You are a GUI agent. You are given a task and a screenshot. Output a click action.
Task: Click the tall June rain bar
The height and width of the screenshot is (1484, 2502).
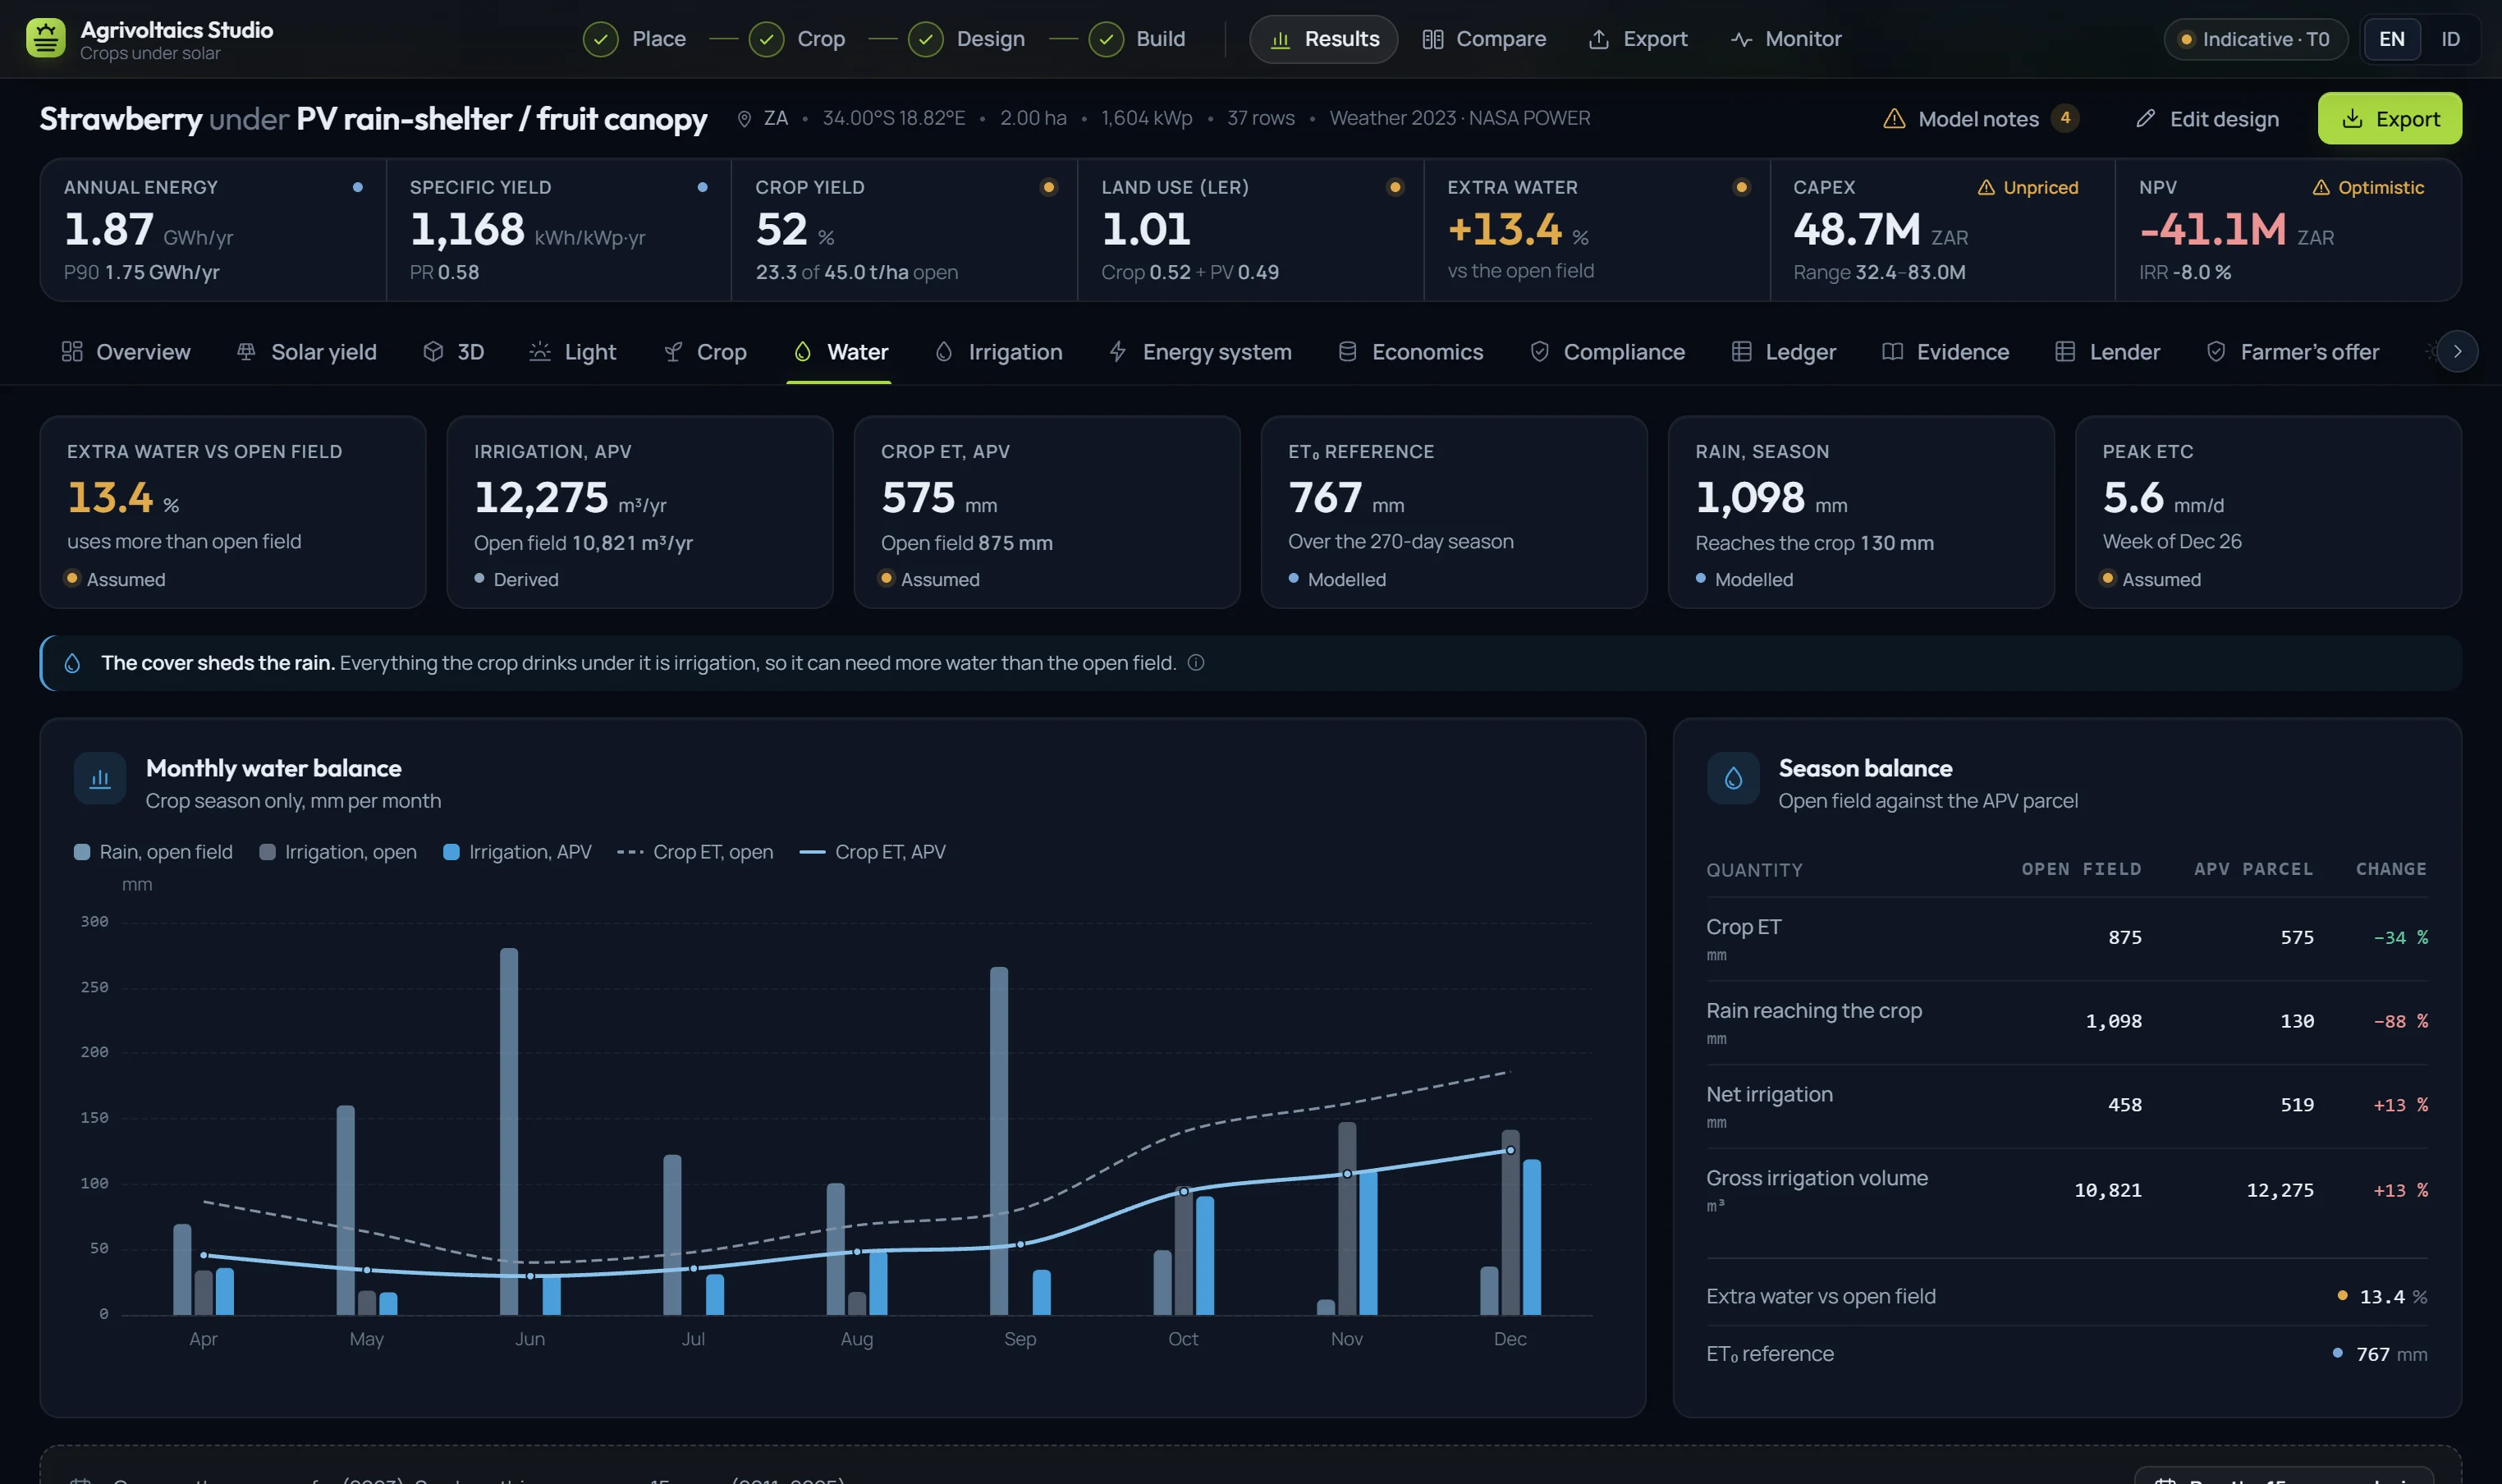[x=509, y=1131]
